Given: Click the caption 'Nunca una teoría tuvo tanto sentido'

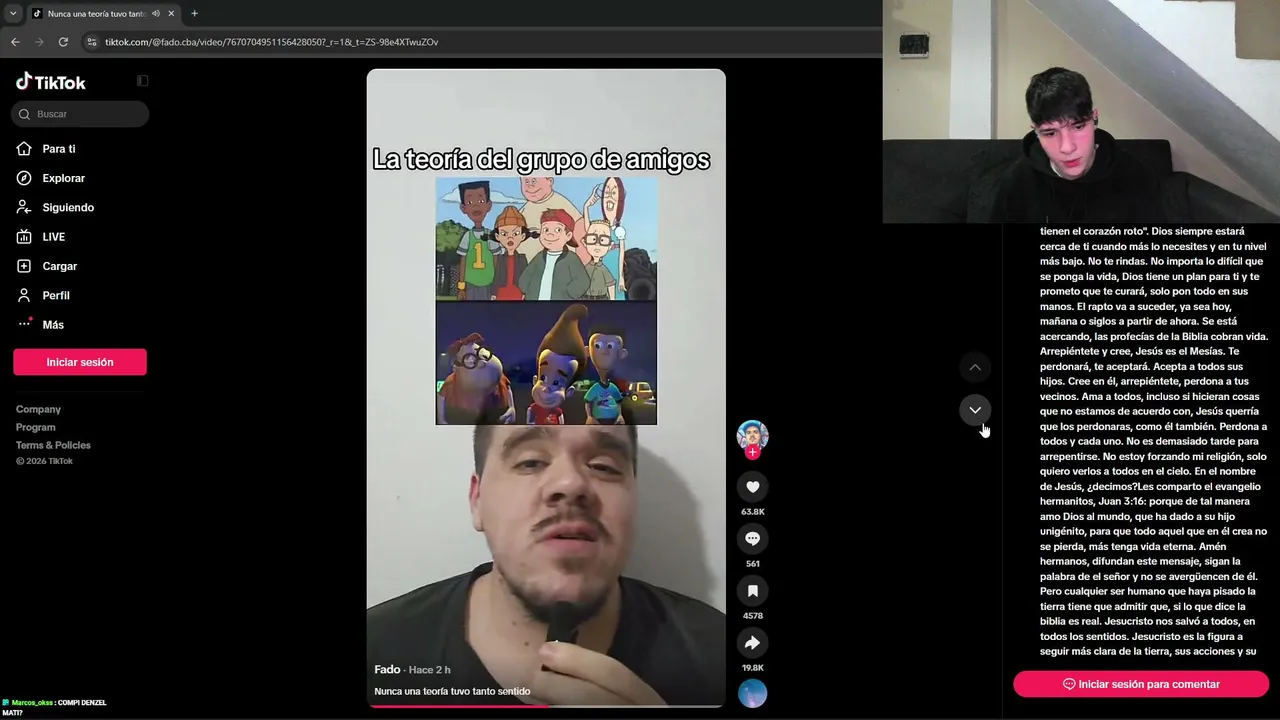Looking at the screenshot, I should click(x=452, y=691).
